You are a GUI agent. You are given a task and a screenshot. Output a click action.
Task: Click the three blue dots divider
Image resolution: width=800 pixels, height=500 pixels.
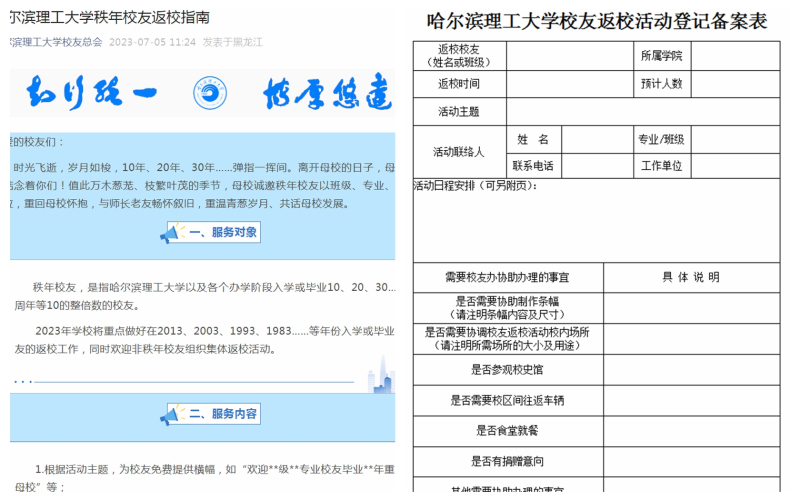point(22,382)
